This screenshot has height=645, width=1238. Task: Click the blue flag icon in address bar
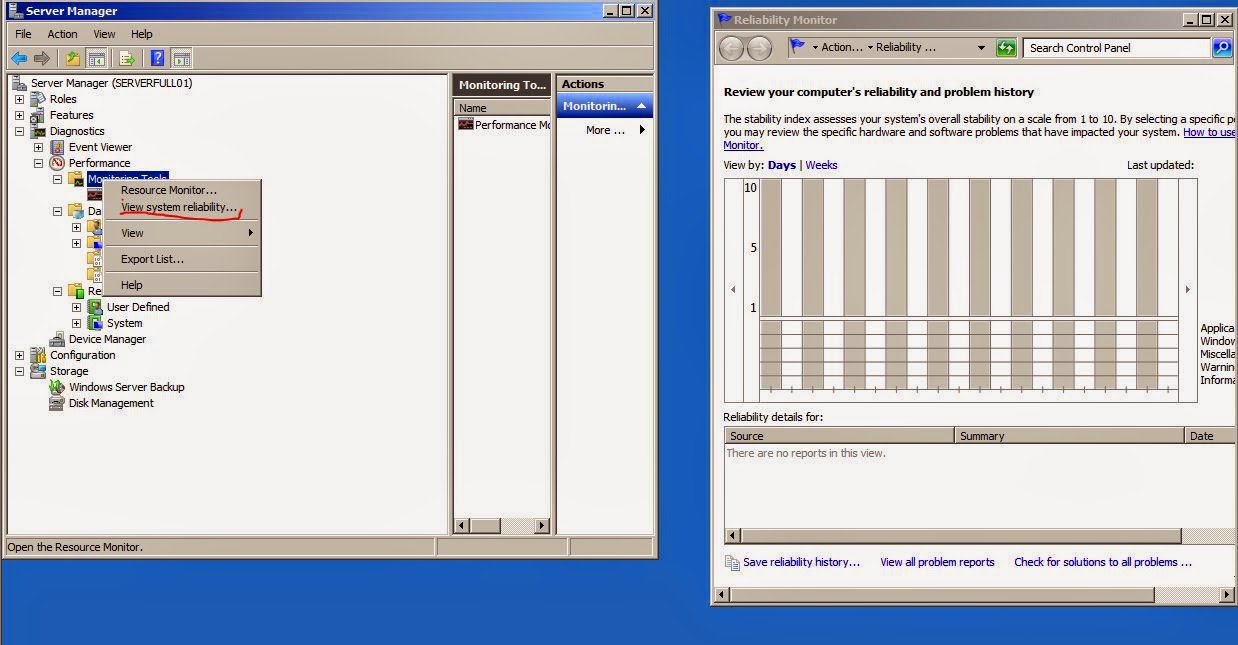click(x=797, y=46)
